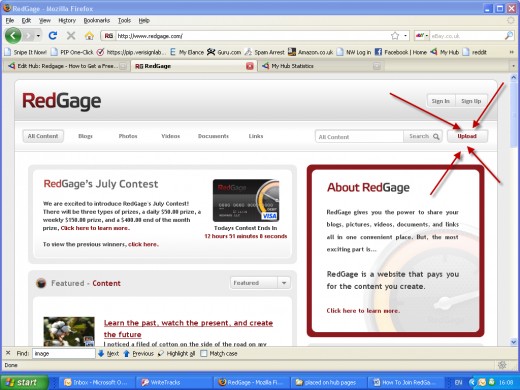Open the View menu
The image size is (520, 390).
(x=45, y=20)
